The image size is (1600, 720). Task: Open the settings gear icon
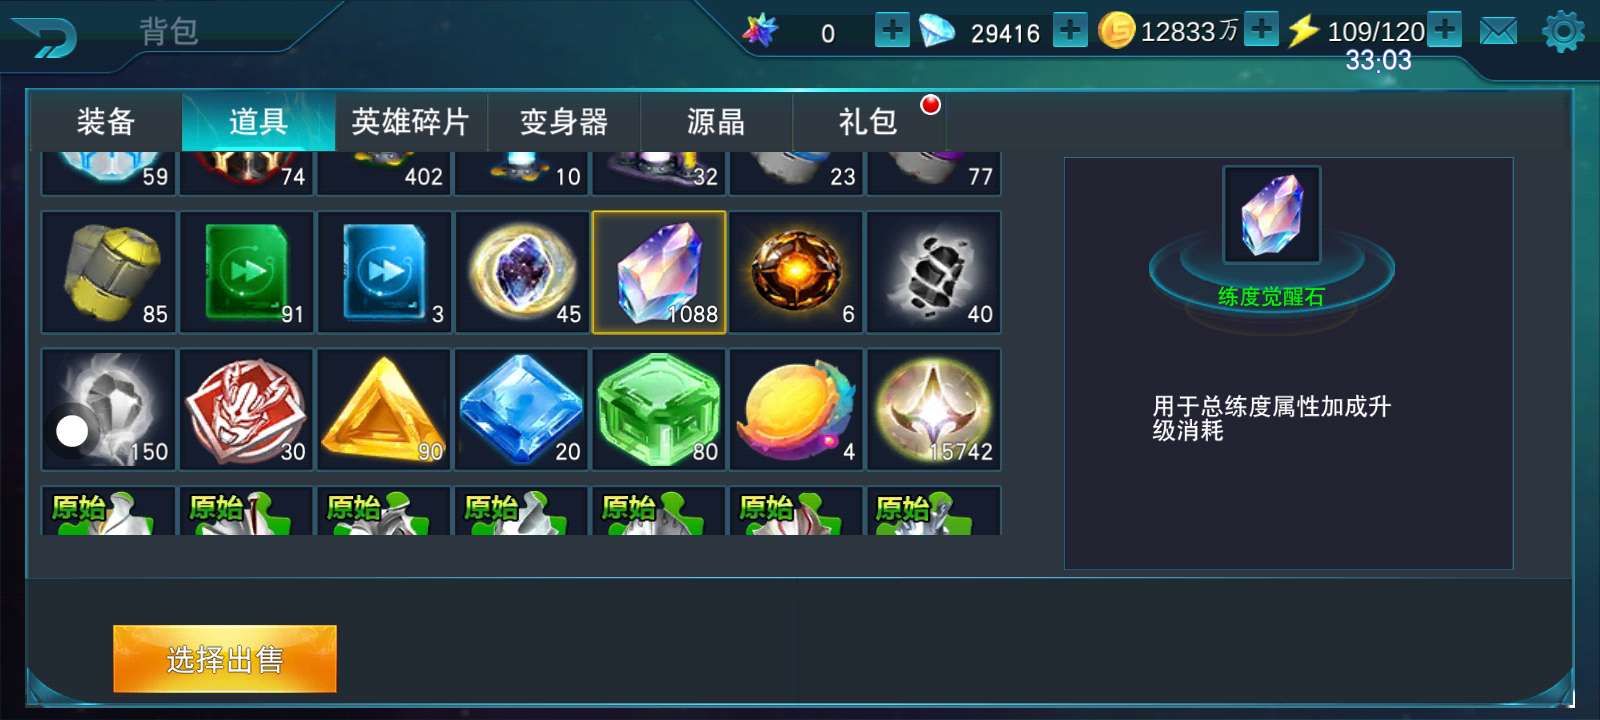[1563, 32]
